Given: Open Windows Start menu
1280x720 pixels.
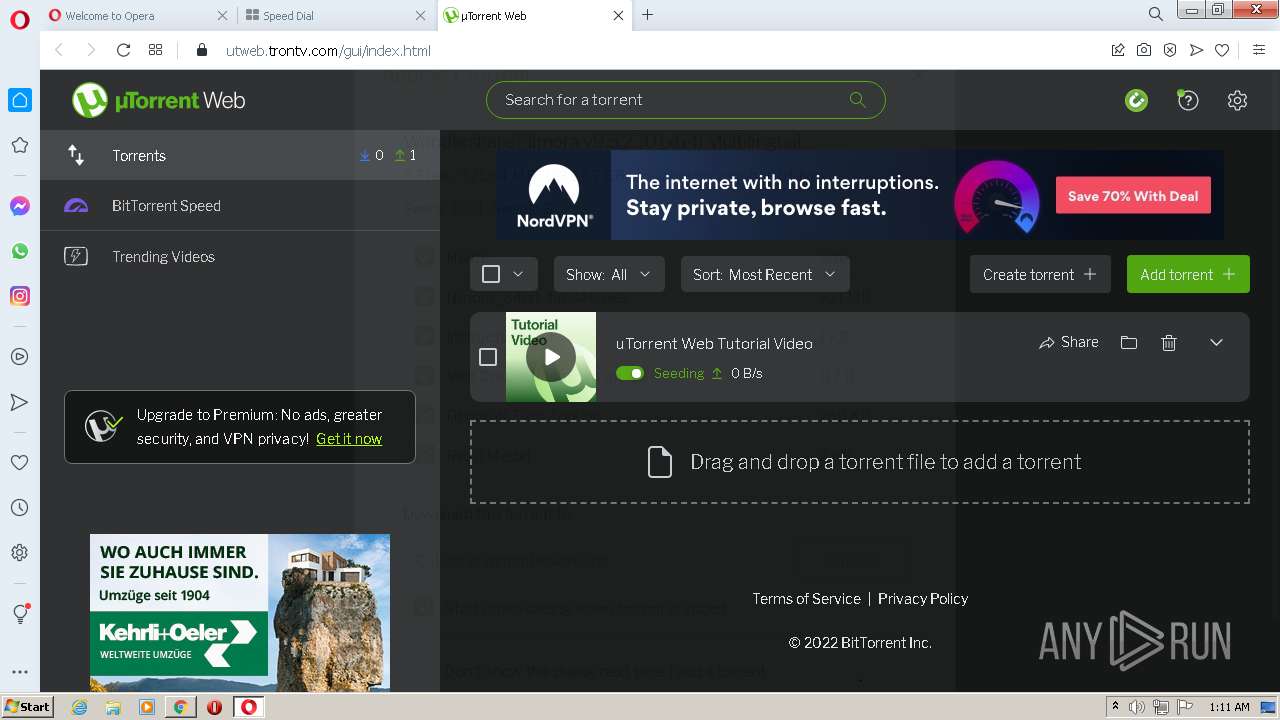Looking at the screenshot, I should click(28, 706).
